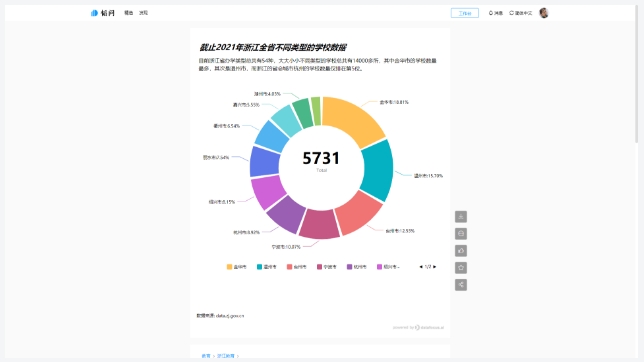
Task: Click the chart title mentioning 2021
Action: [x=273, y=48]
